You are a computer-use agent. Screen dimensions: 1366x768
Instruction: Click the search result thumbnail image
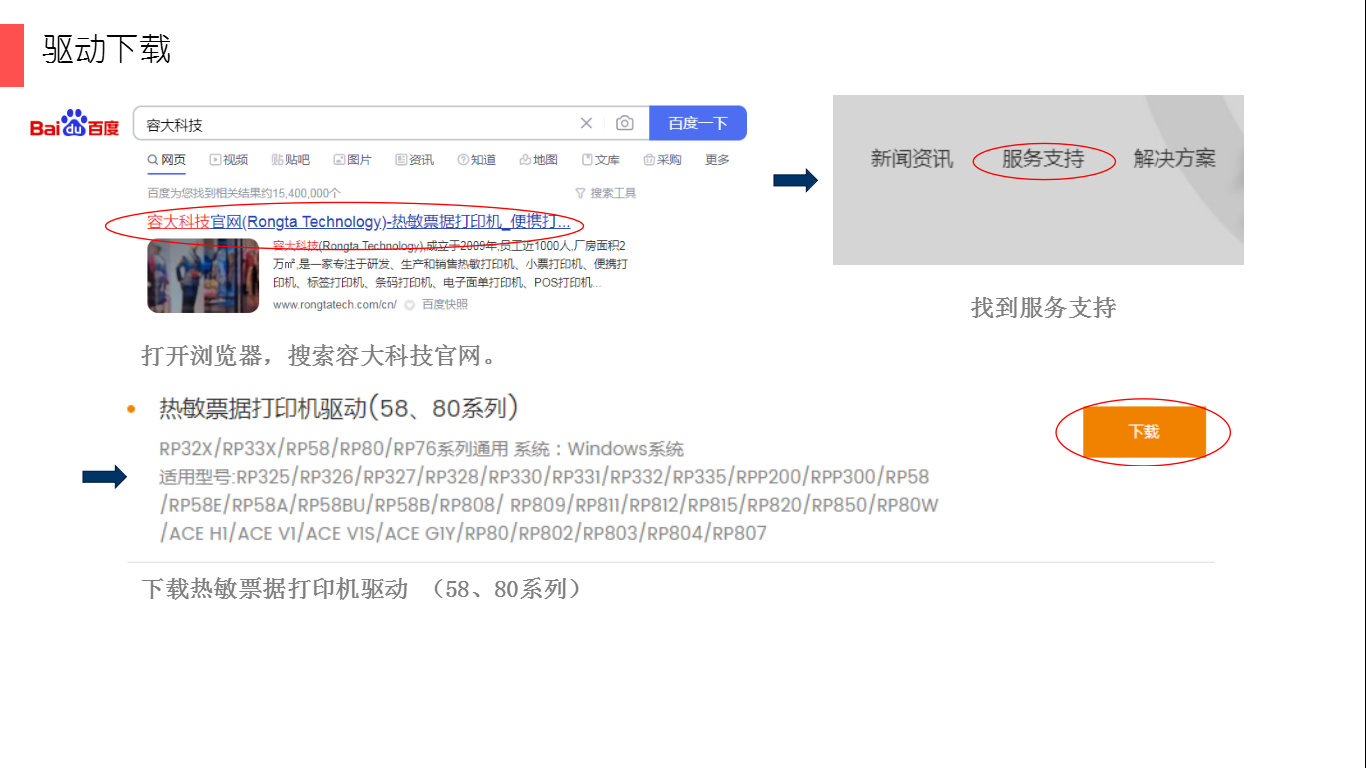pyautogui.click(x=203, y=276)
